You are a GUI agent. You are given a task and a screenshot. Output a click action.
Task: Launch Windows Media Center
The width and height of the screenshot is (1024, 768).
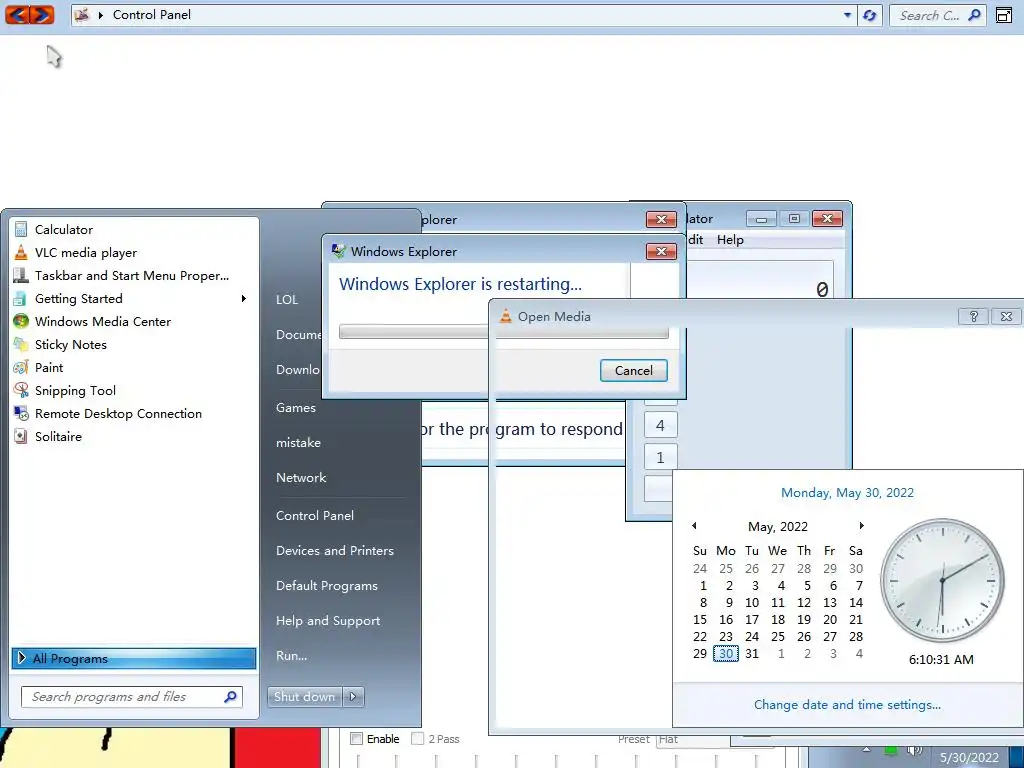click(x=134, y=321)
